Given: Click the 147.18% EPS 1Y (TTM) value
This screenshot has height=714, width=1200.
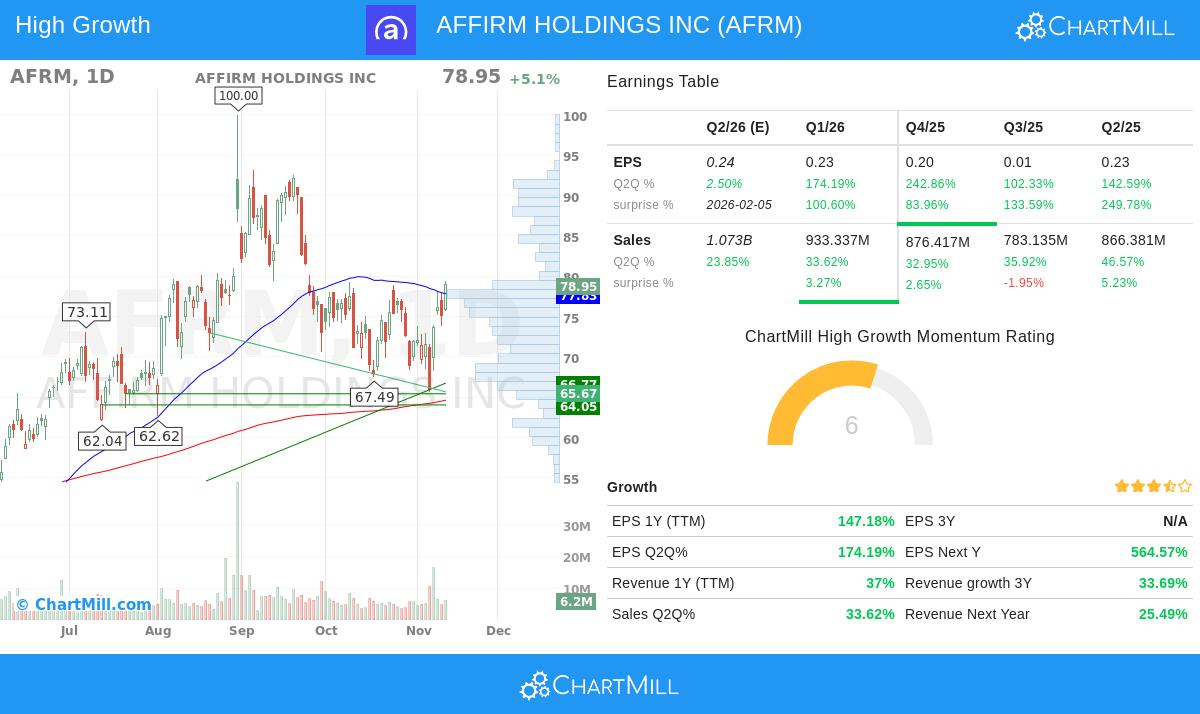Looking at the screenshot, I should point(866,521).
